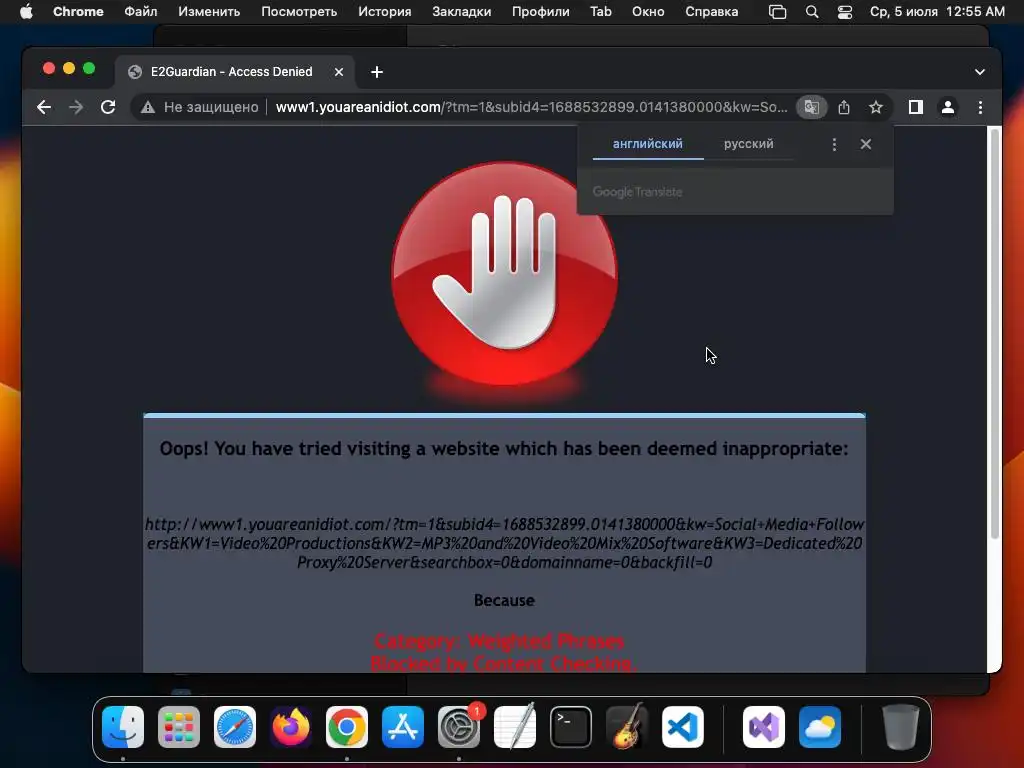Open Spotlight search in menu bar
This screenshot has width=1024, height=768.
812,12
